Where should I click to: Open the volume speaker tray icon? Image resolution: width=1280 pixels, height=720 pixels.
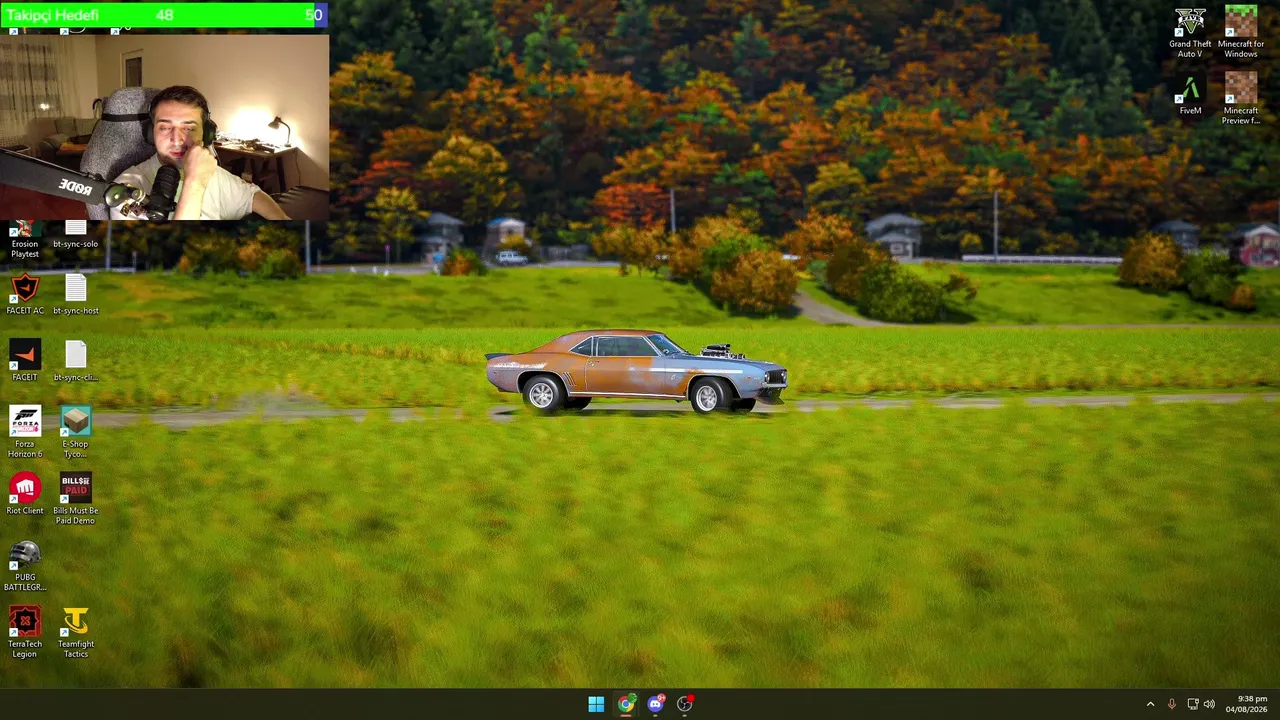[1210, 705]
